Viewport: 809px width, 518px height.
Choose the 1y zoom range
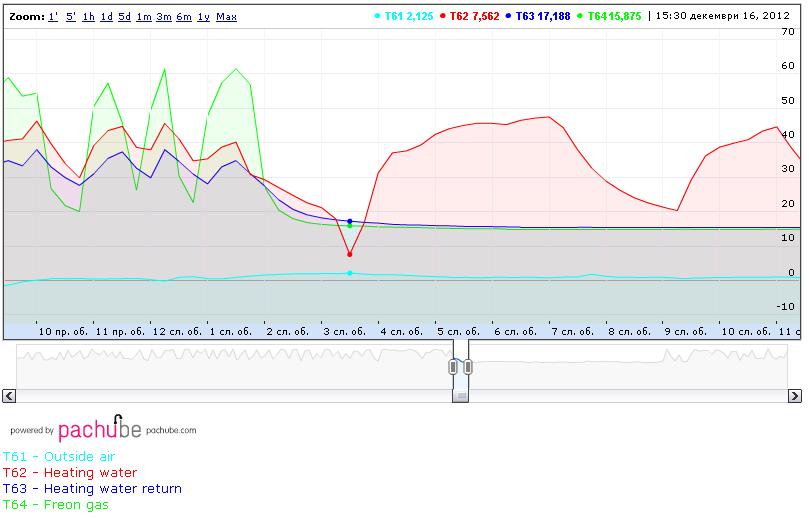(x=203, y=17)
